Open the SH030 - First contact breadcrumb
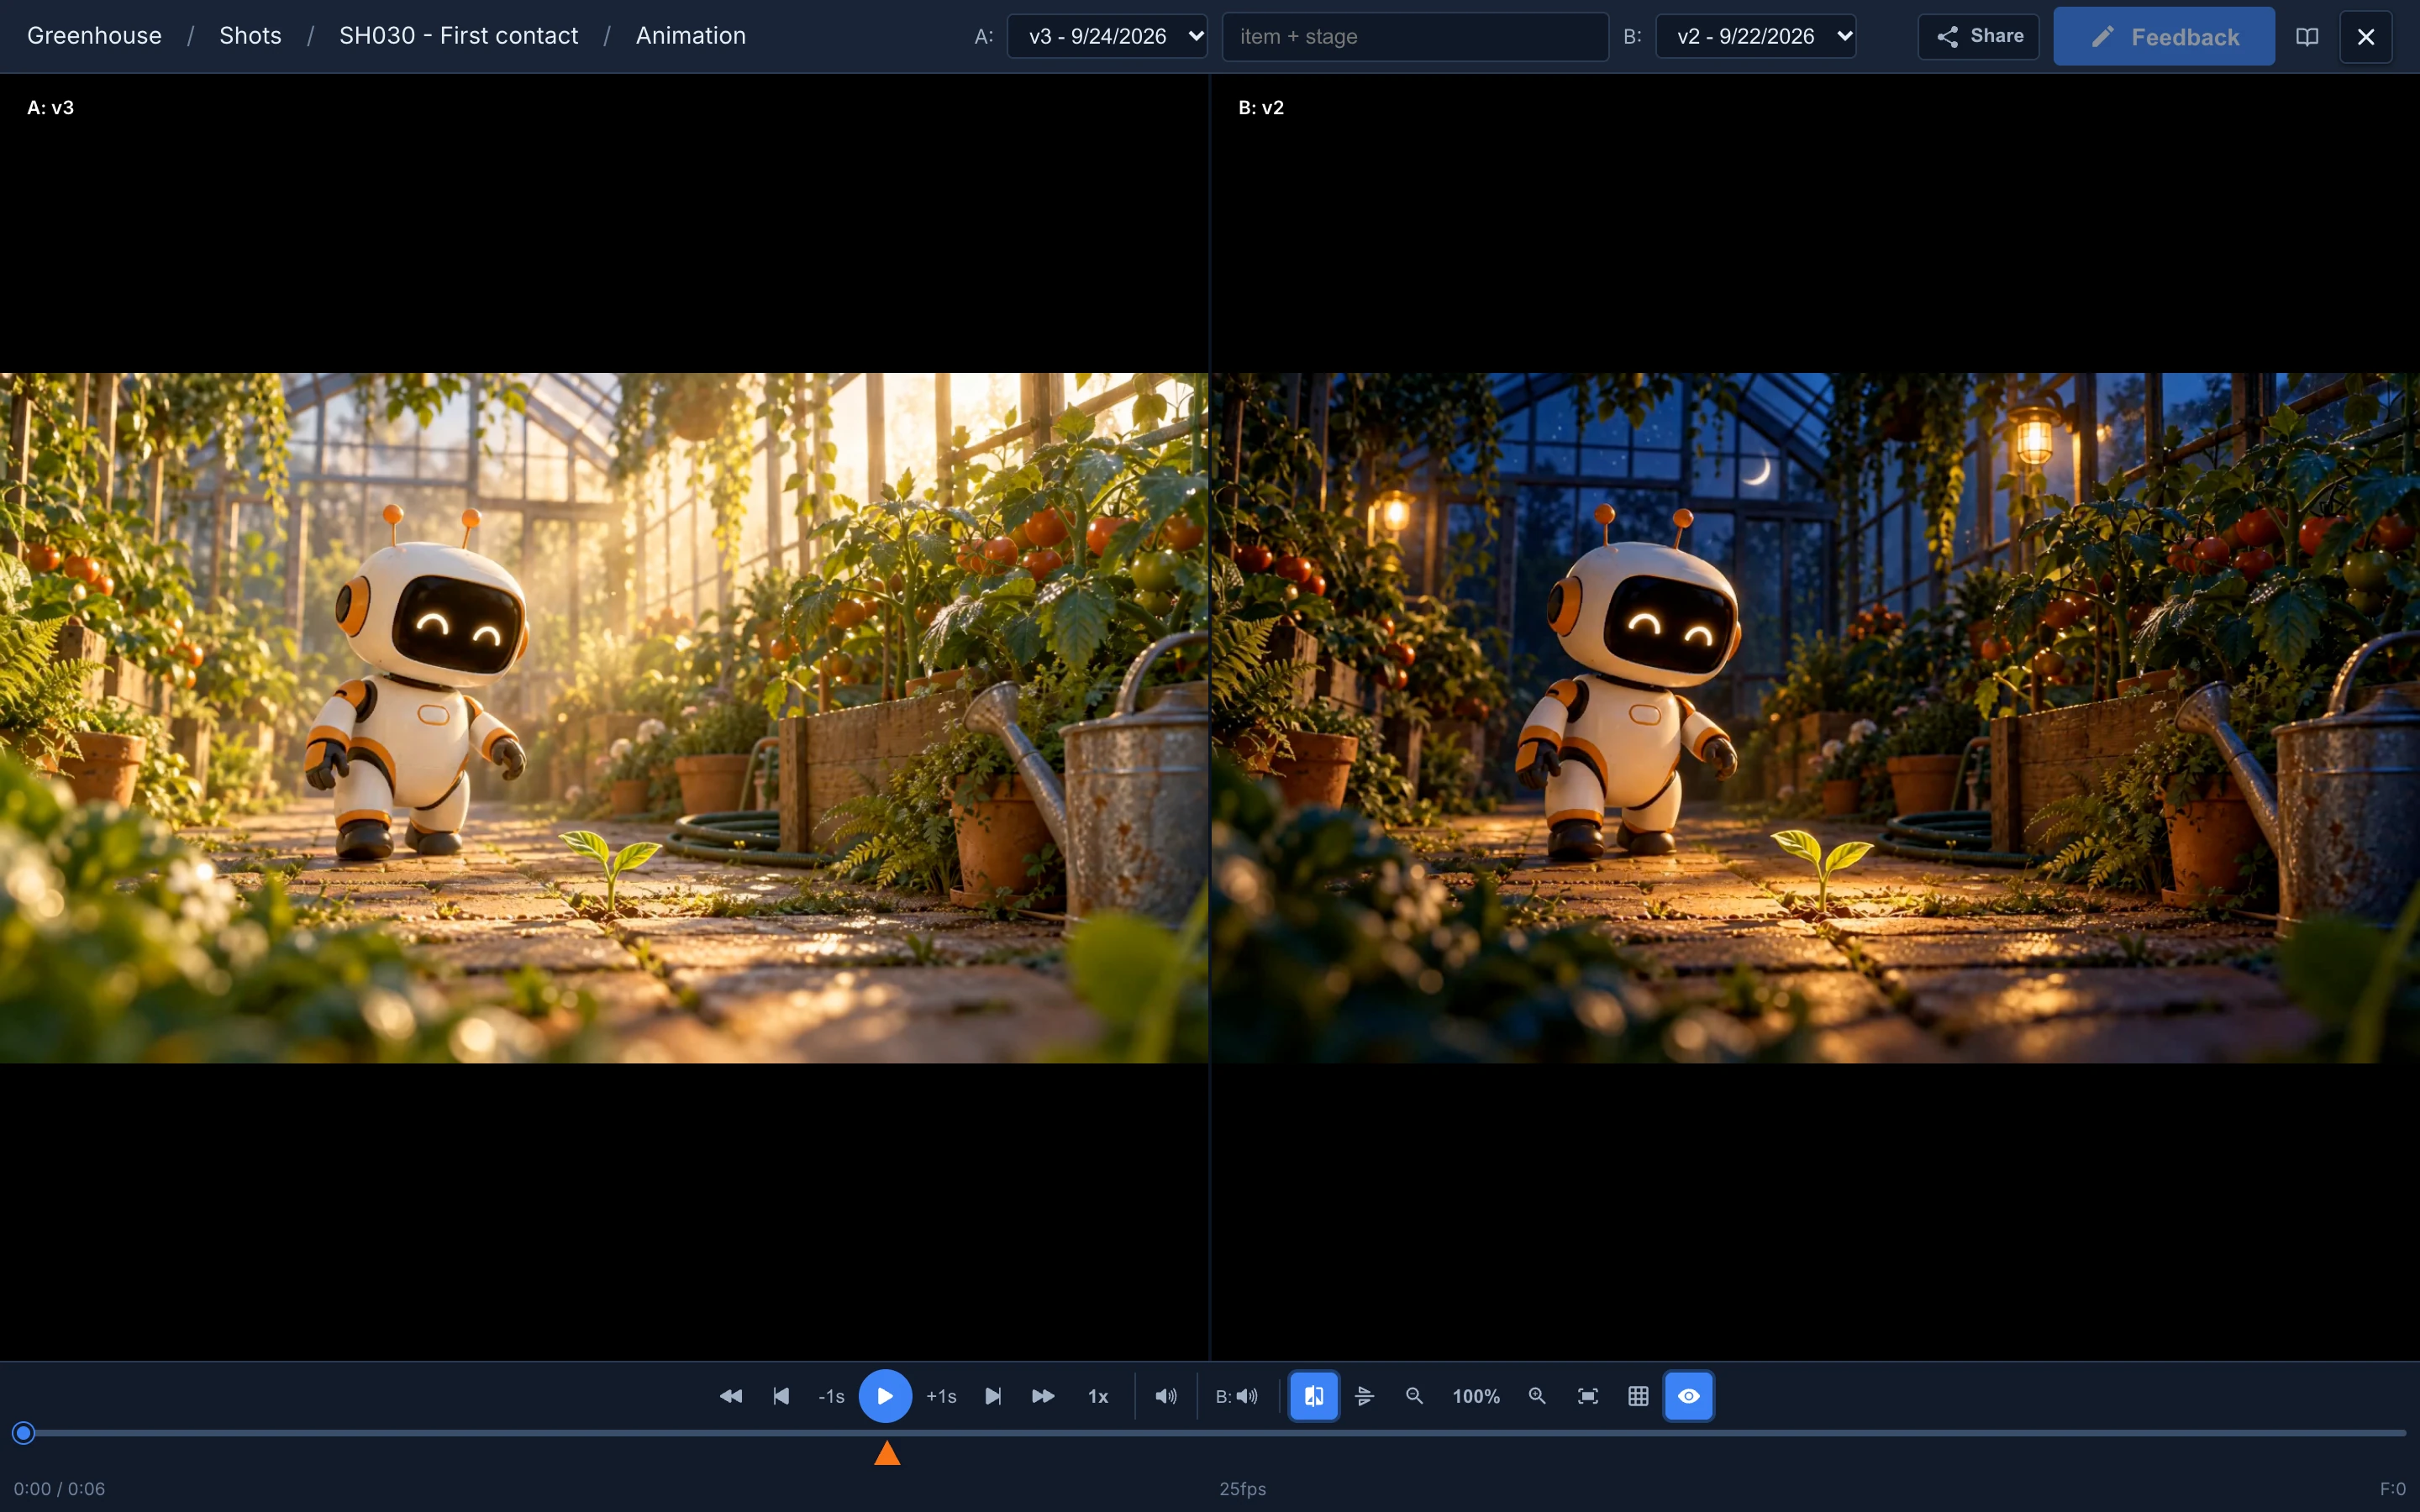This screenshot has width=2420, height=1512. [x=458, y=36]
